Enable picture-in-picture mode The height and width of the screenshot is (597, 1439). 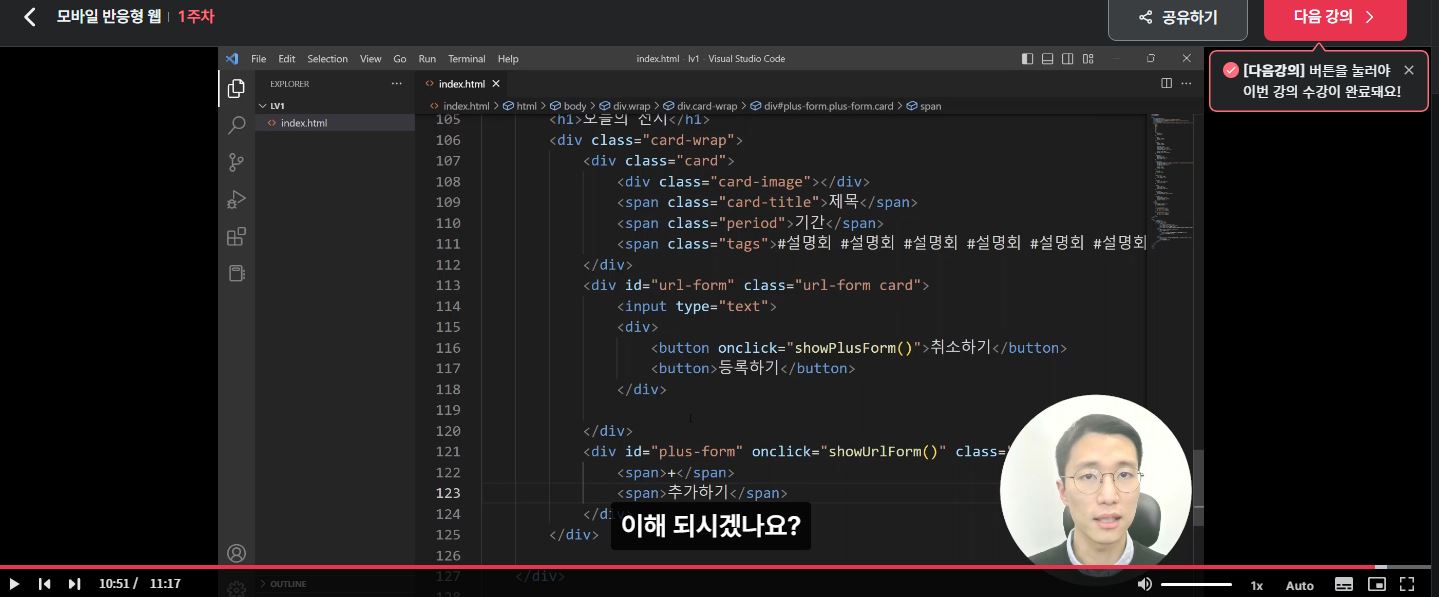click(x=1377, y=584)
